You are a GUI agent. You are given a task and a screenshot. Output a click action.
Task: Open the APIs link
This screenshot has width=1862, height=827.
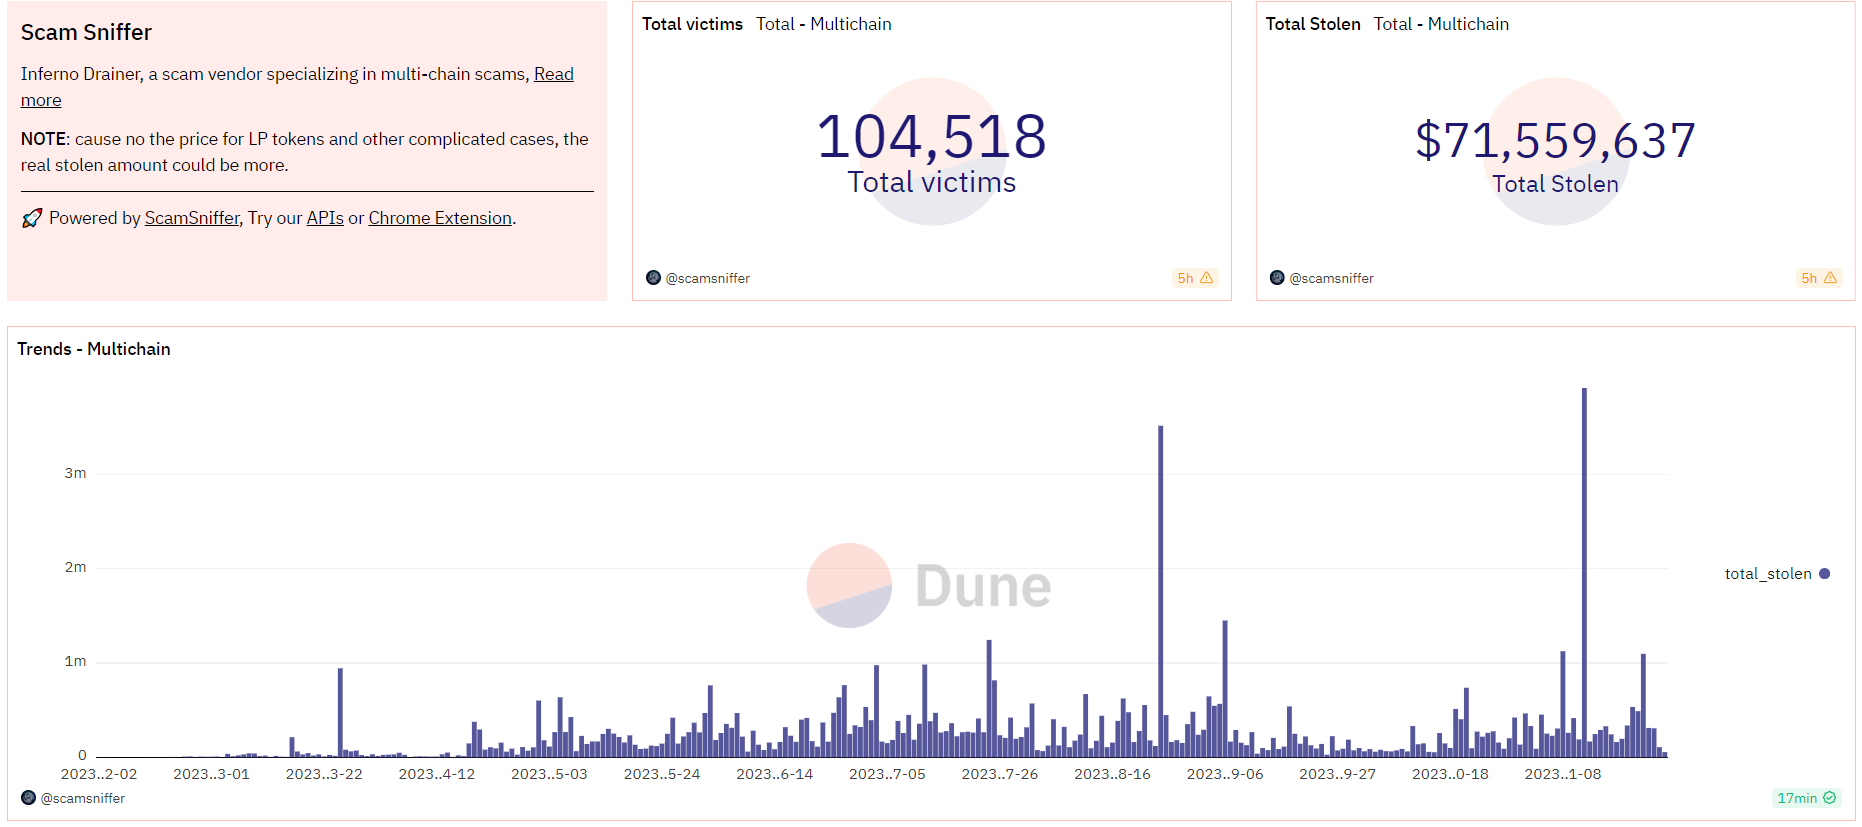click(325, 218)
